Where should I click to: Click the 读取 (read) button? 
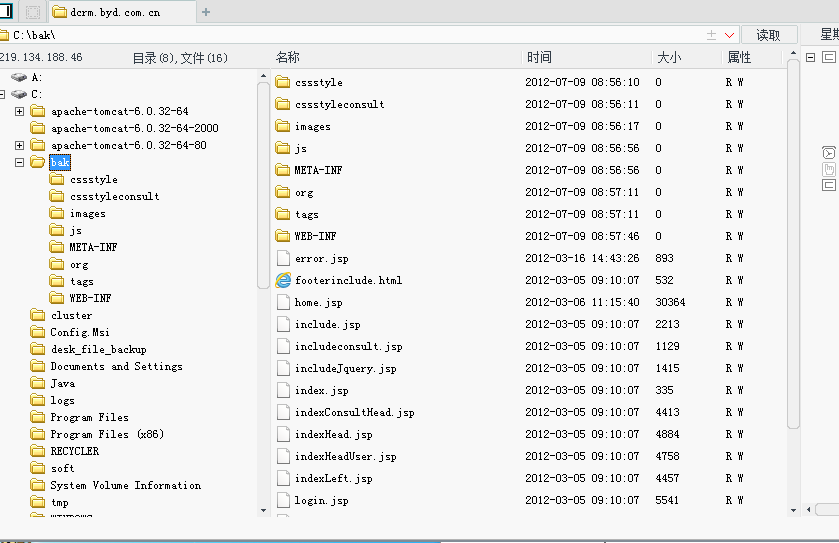tap(769, 35)
